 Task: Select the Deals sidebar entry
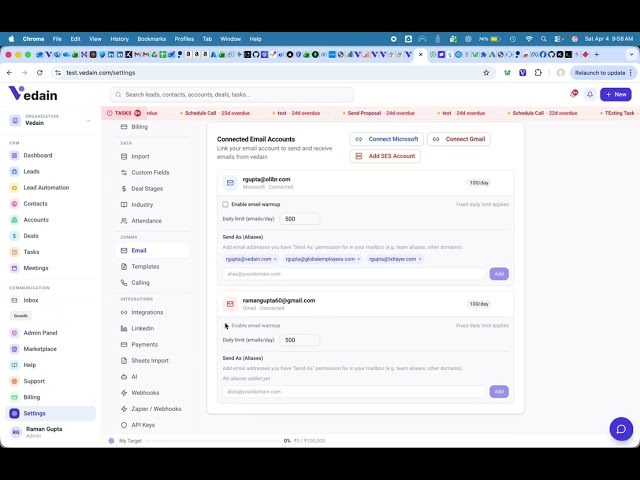click(31, 236)
